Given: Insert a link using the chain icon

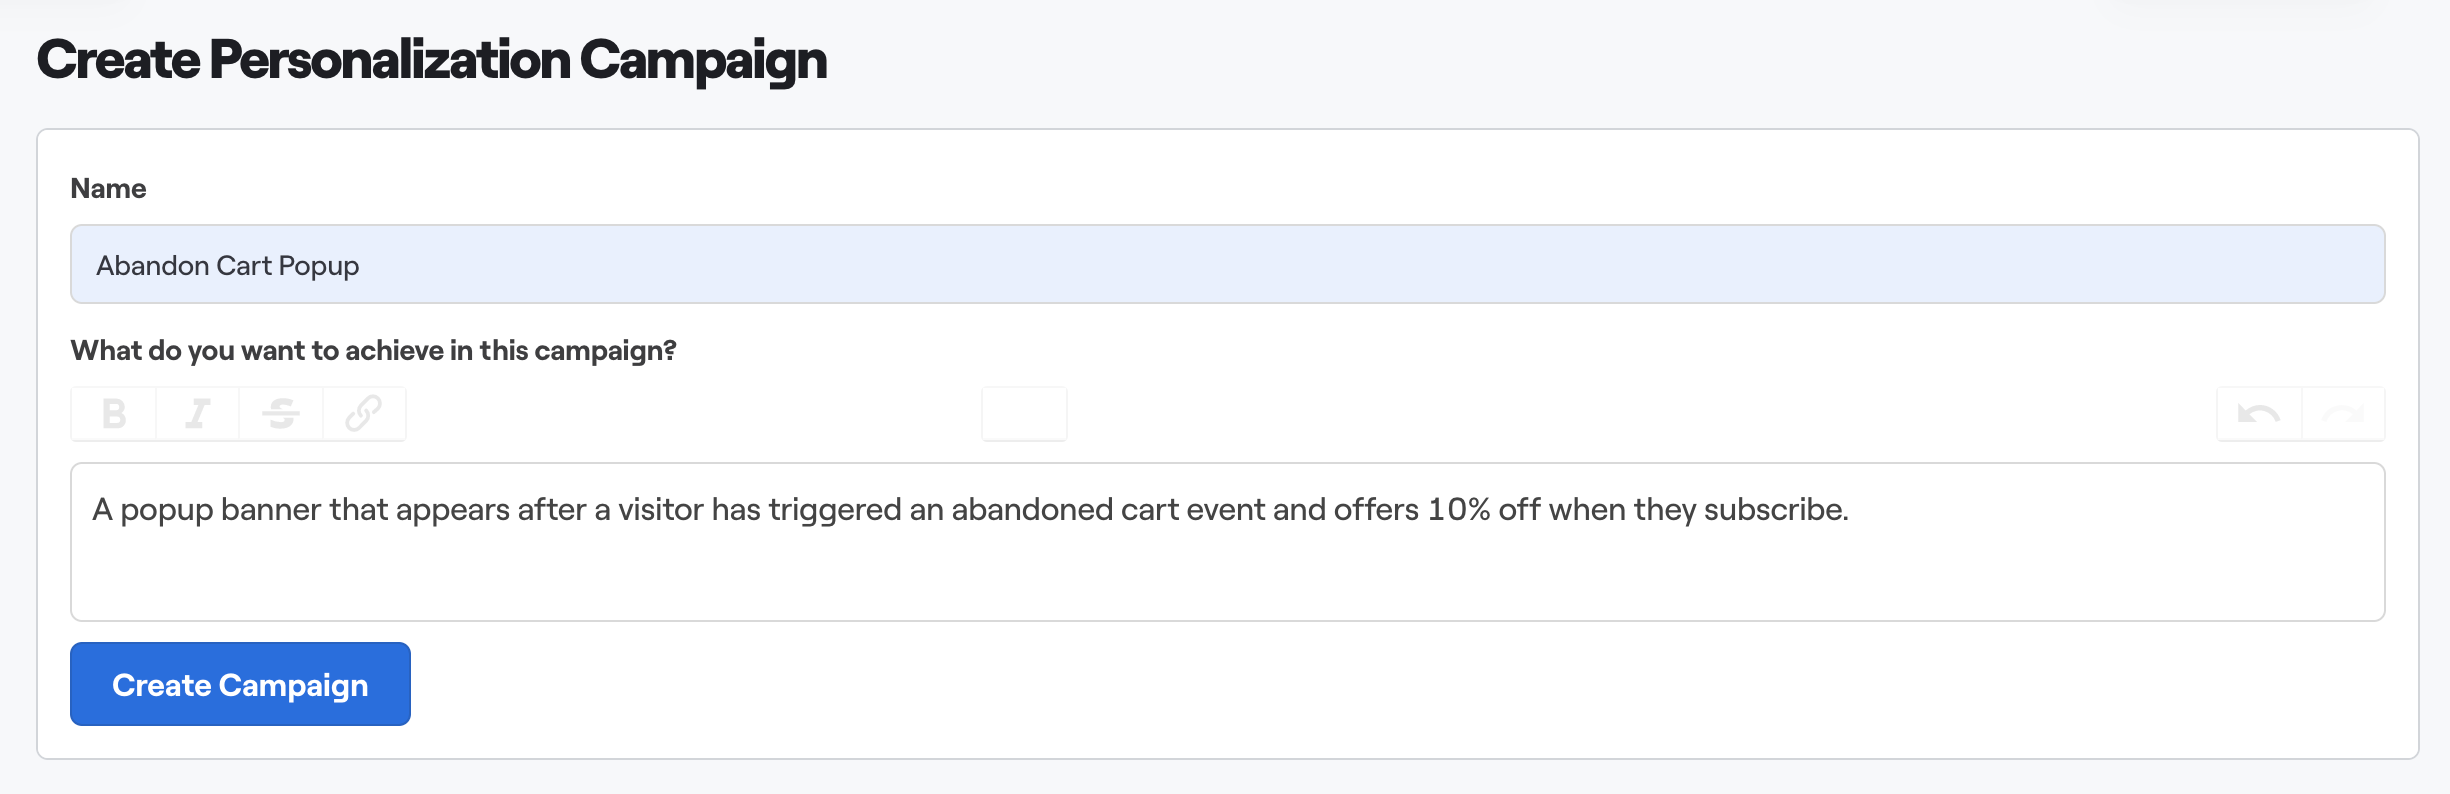Looking at the screenshot, I should click(x=364, y=413).
